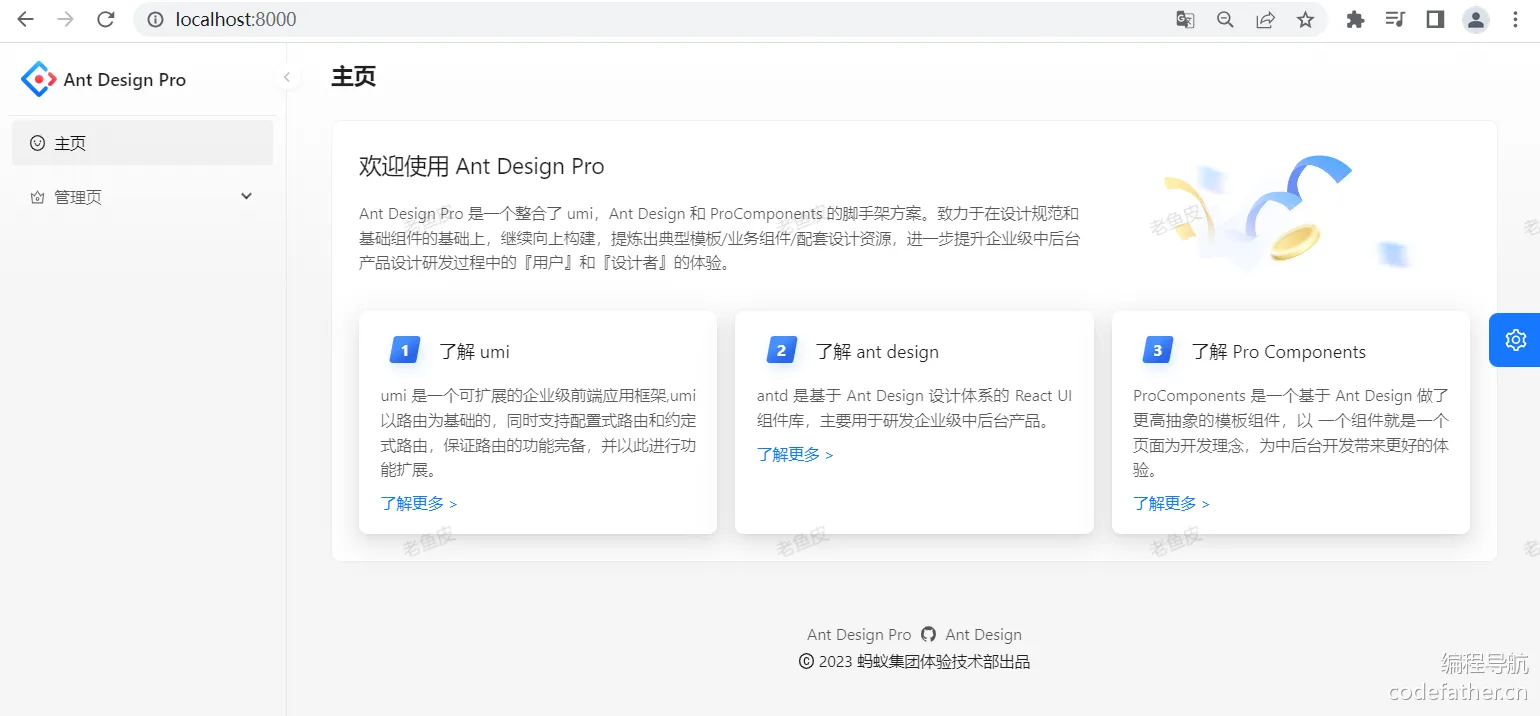The width and height of the screenshot is (1540, 716).
Task: Go back with browser back arrow
Action: 26,19
